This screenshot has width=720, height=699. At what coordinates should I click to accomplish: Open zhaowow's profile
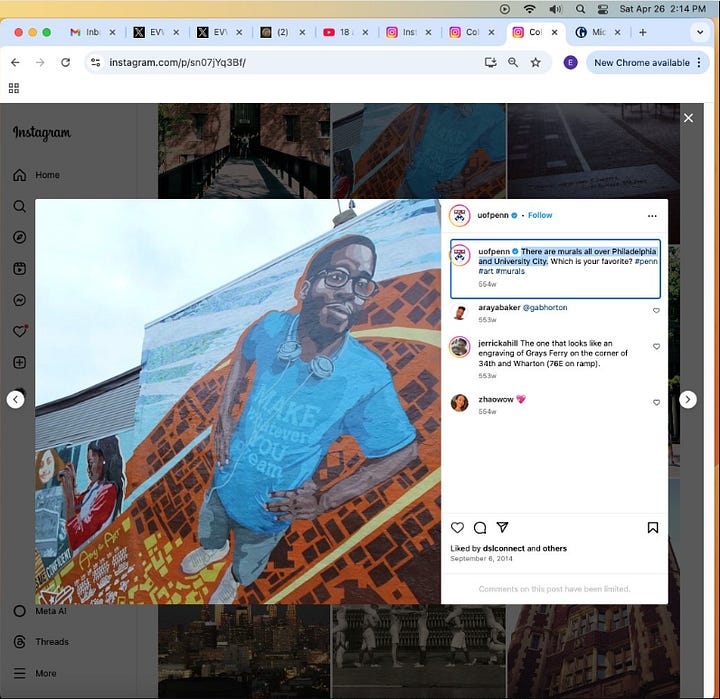coord(496,399)
